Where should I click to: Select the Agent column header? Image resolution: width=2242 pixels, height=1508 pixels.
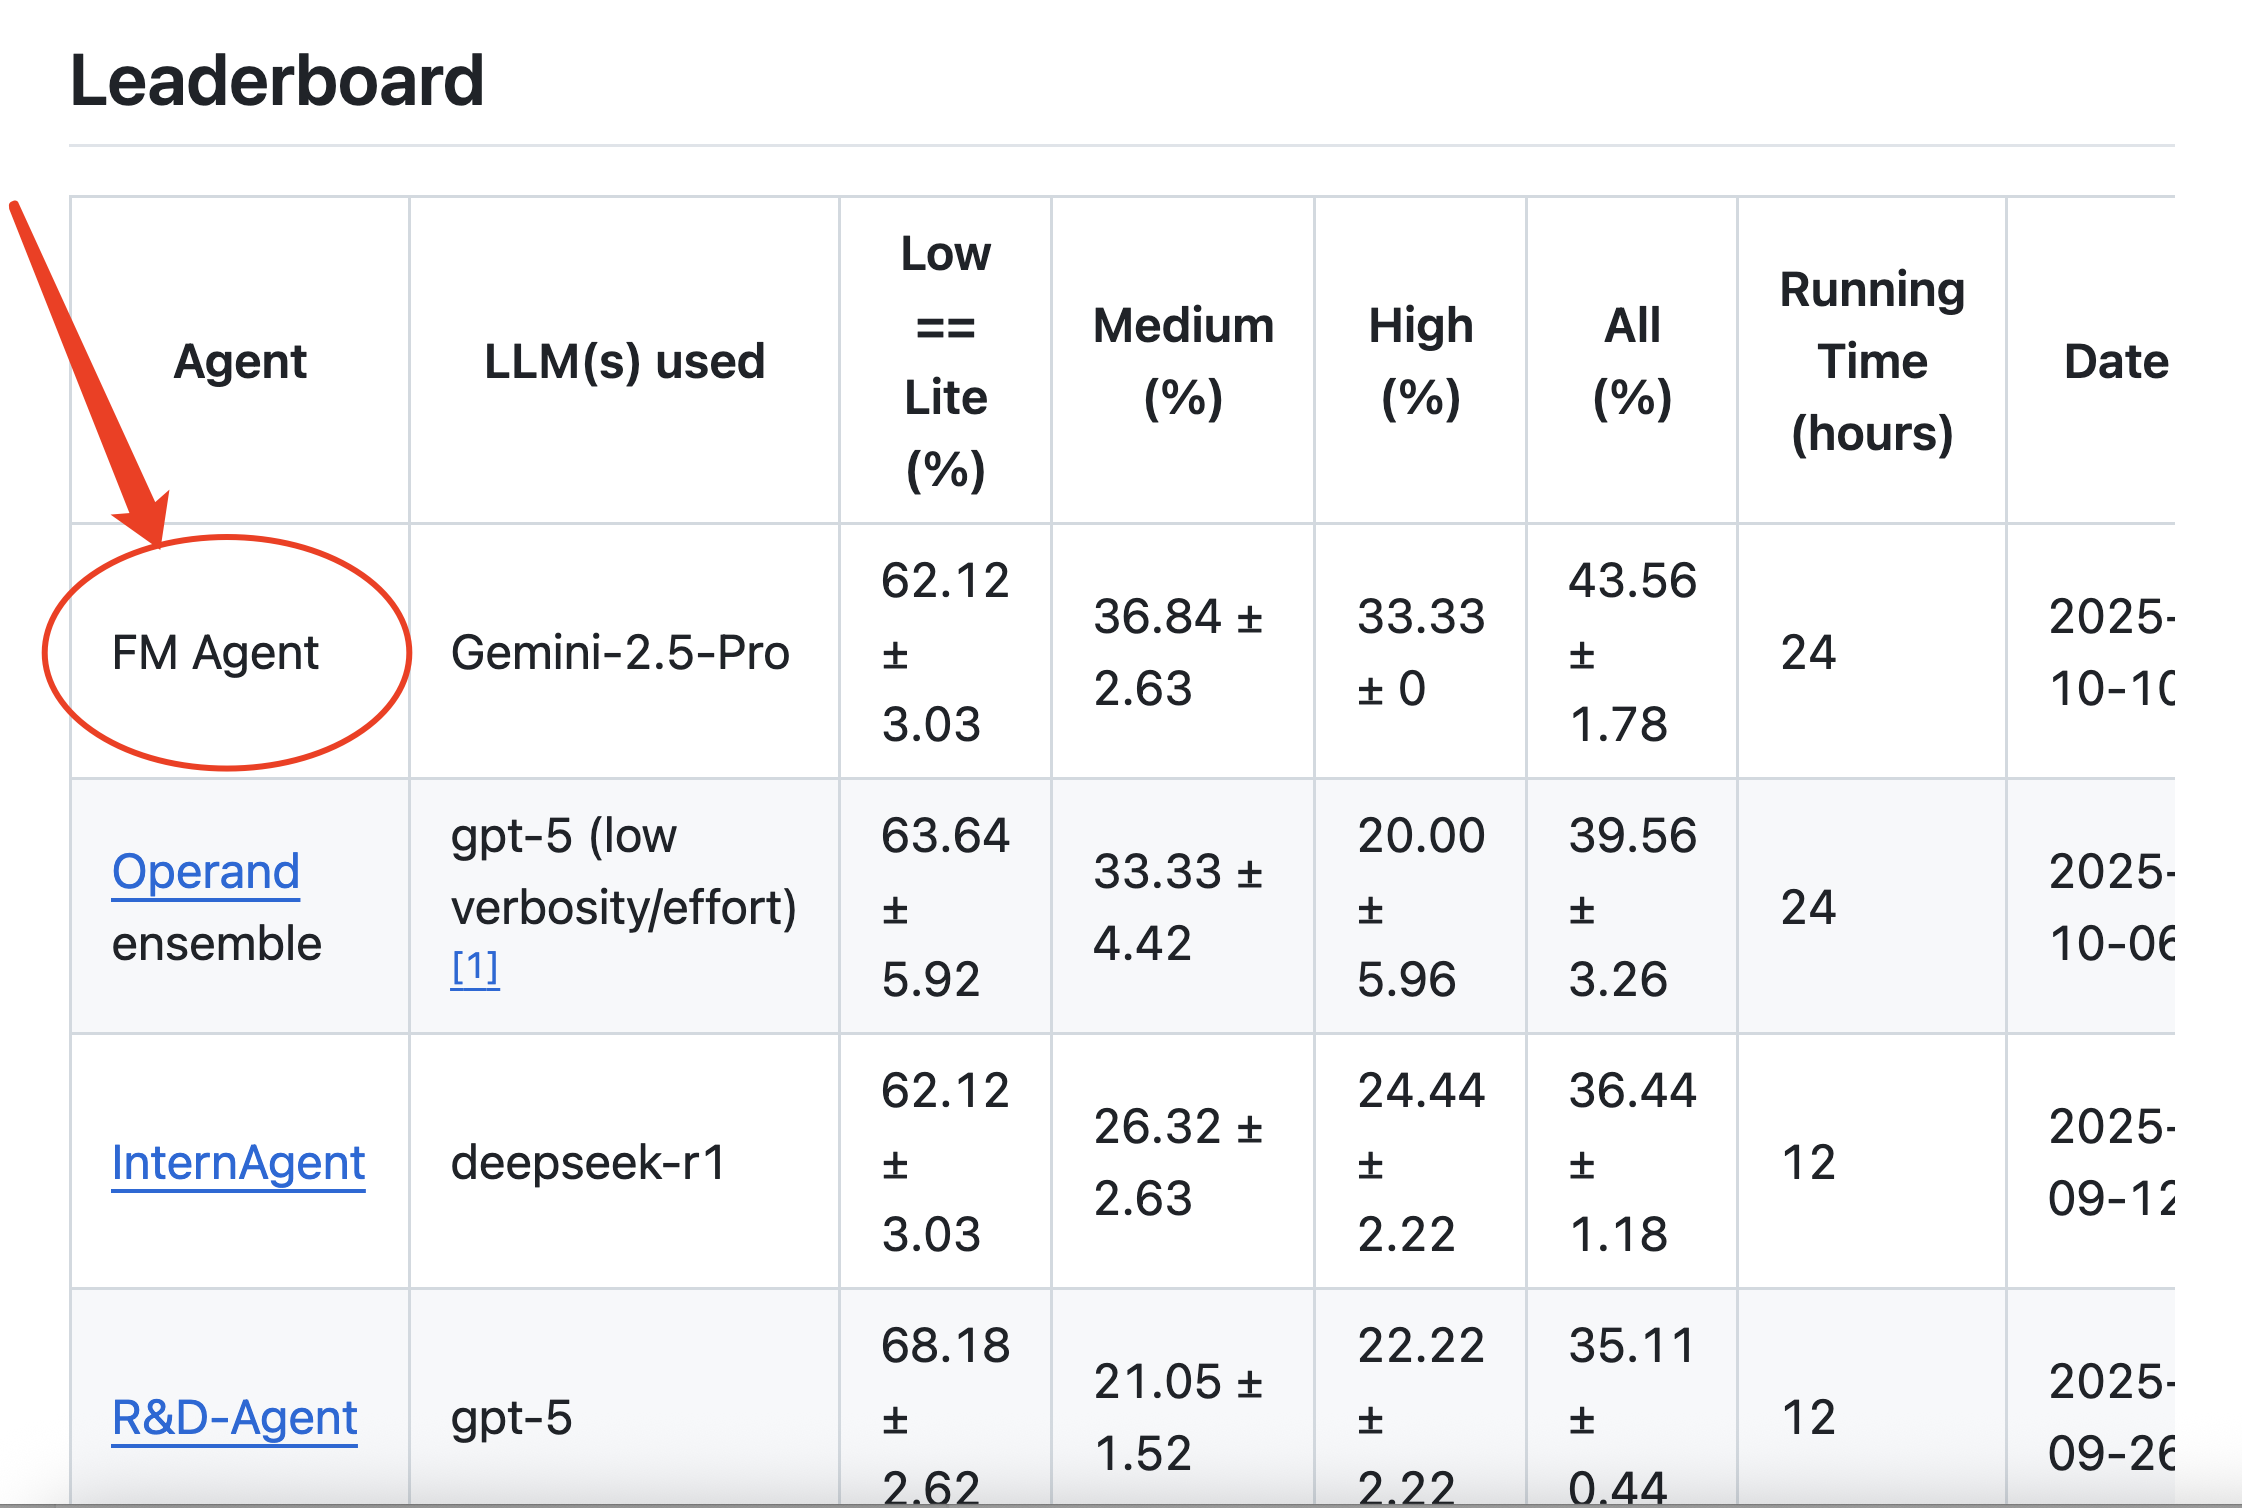tap(240, 361)
